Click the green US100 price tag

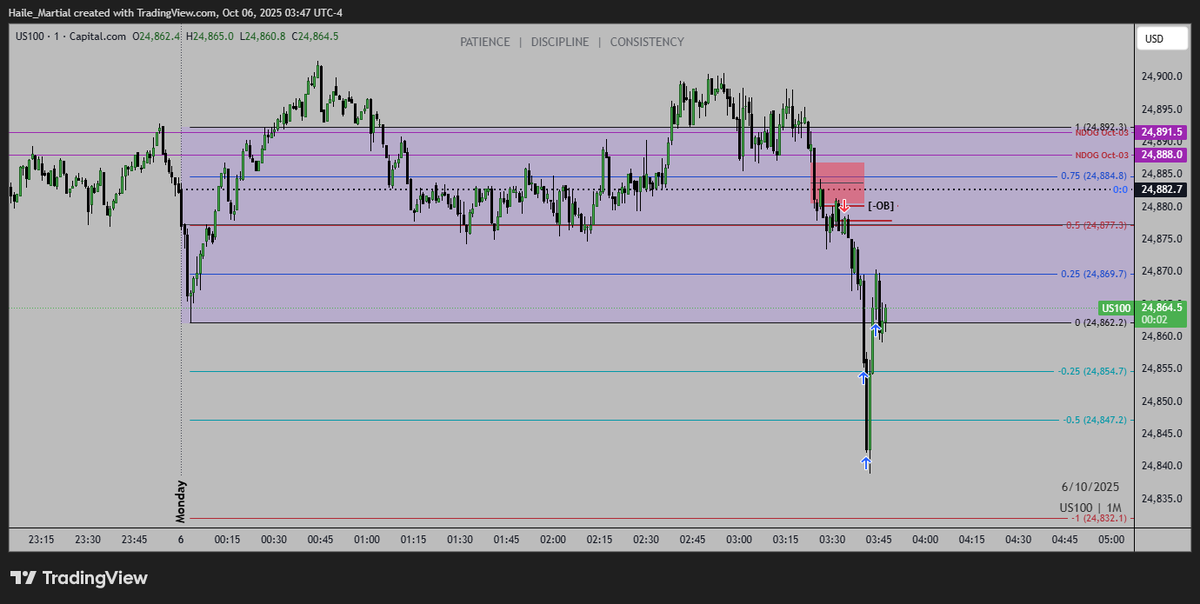(x=1115, y=308)
